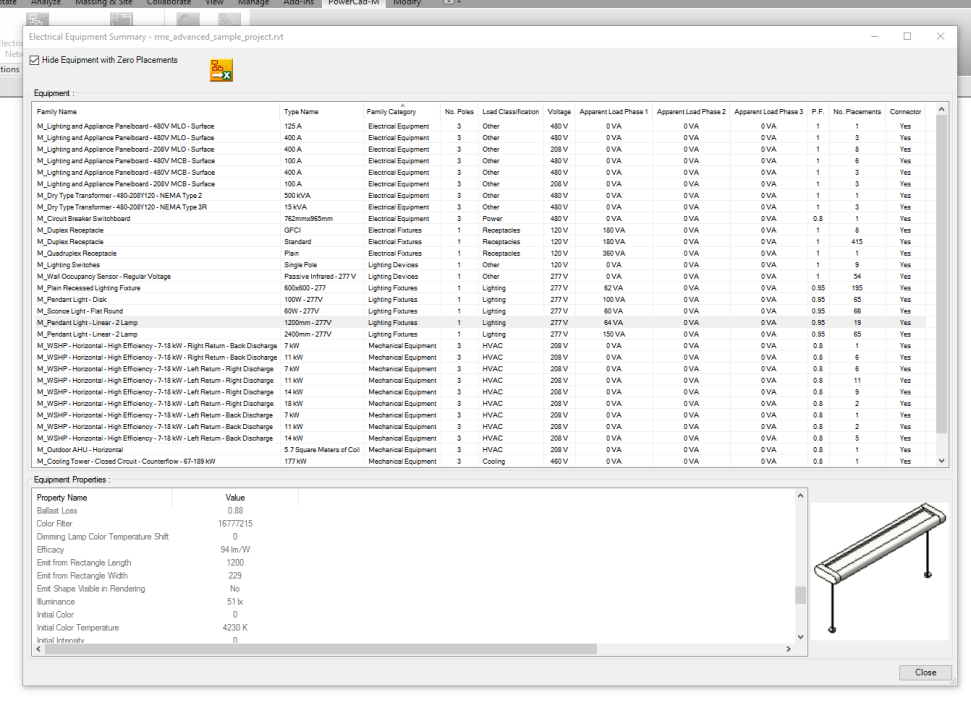Select M_Wall Occupancy Sensor - Regular Voltage row
Image resolution: width=971 pixels, height=723 pixels.
[481, 277]
